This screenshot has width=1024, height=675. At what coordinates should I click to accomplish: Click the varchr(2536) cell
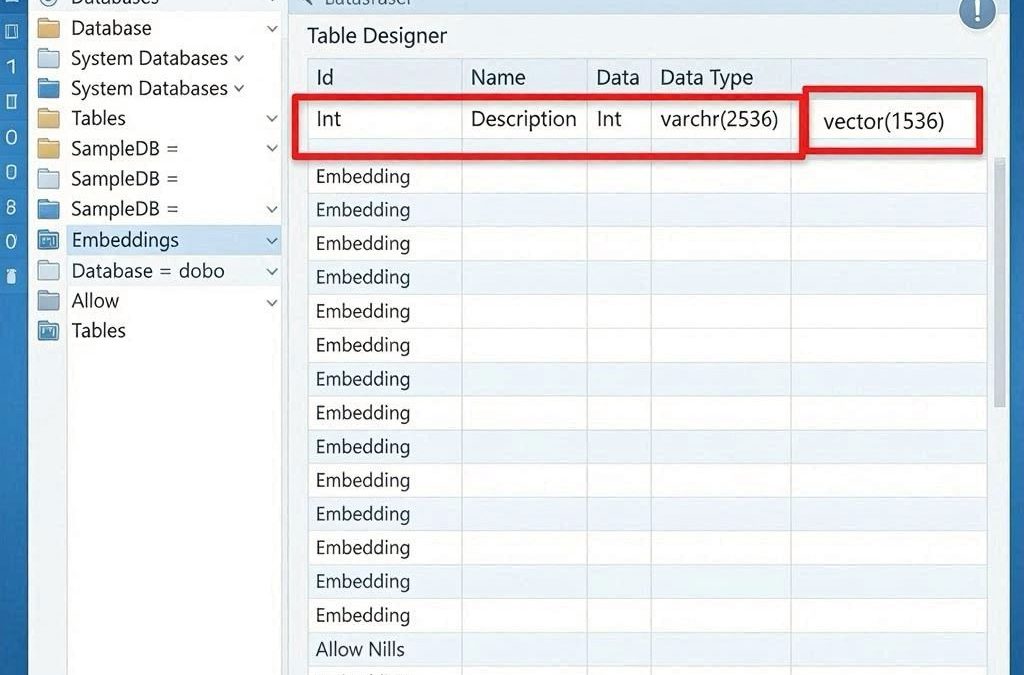(719, 119)
